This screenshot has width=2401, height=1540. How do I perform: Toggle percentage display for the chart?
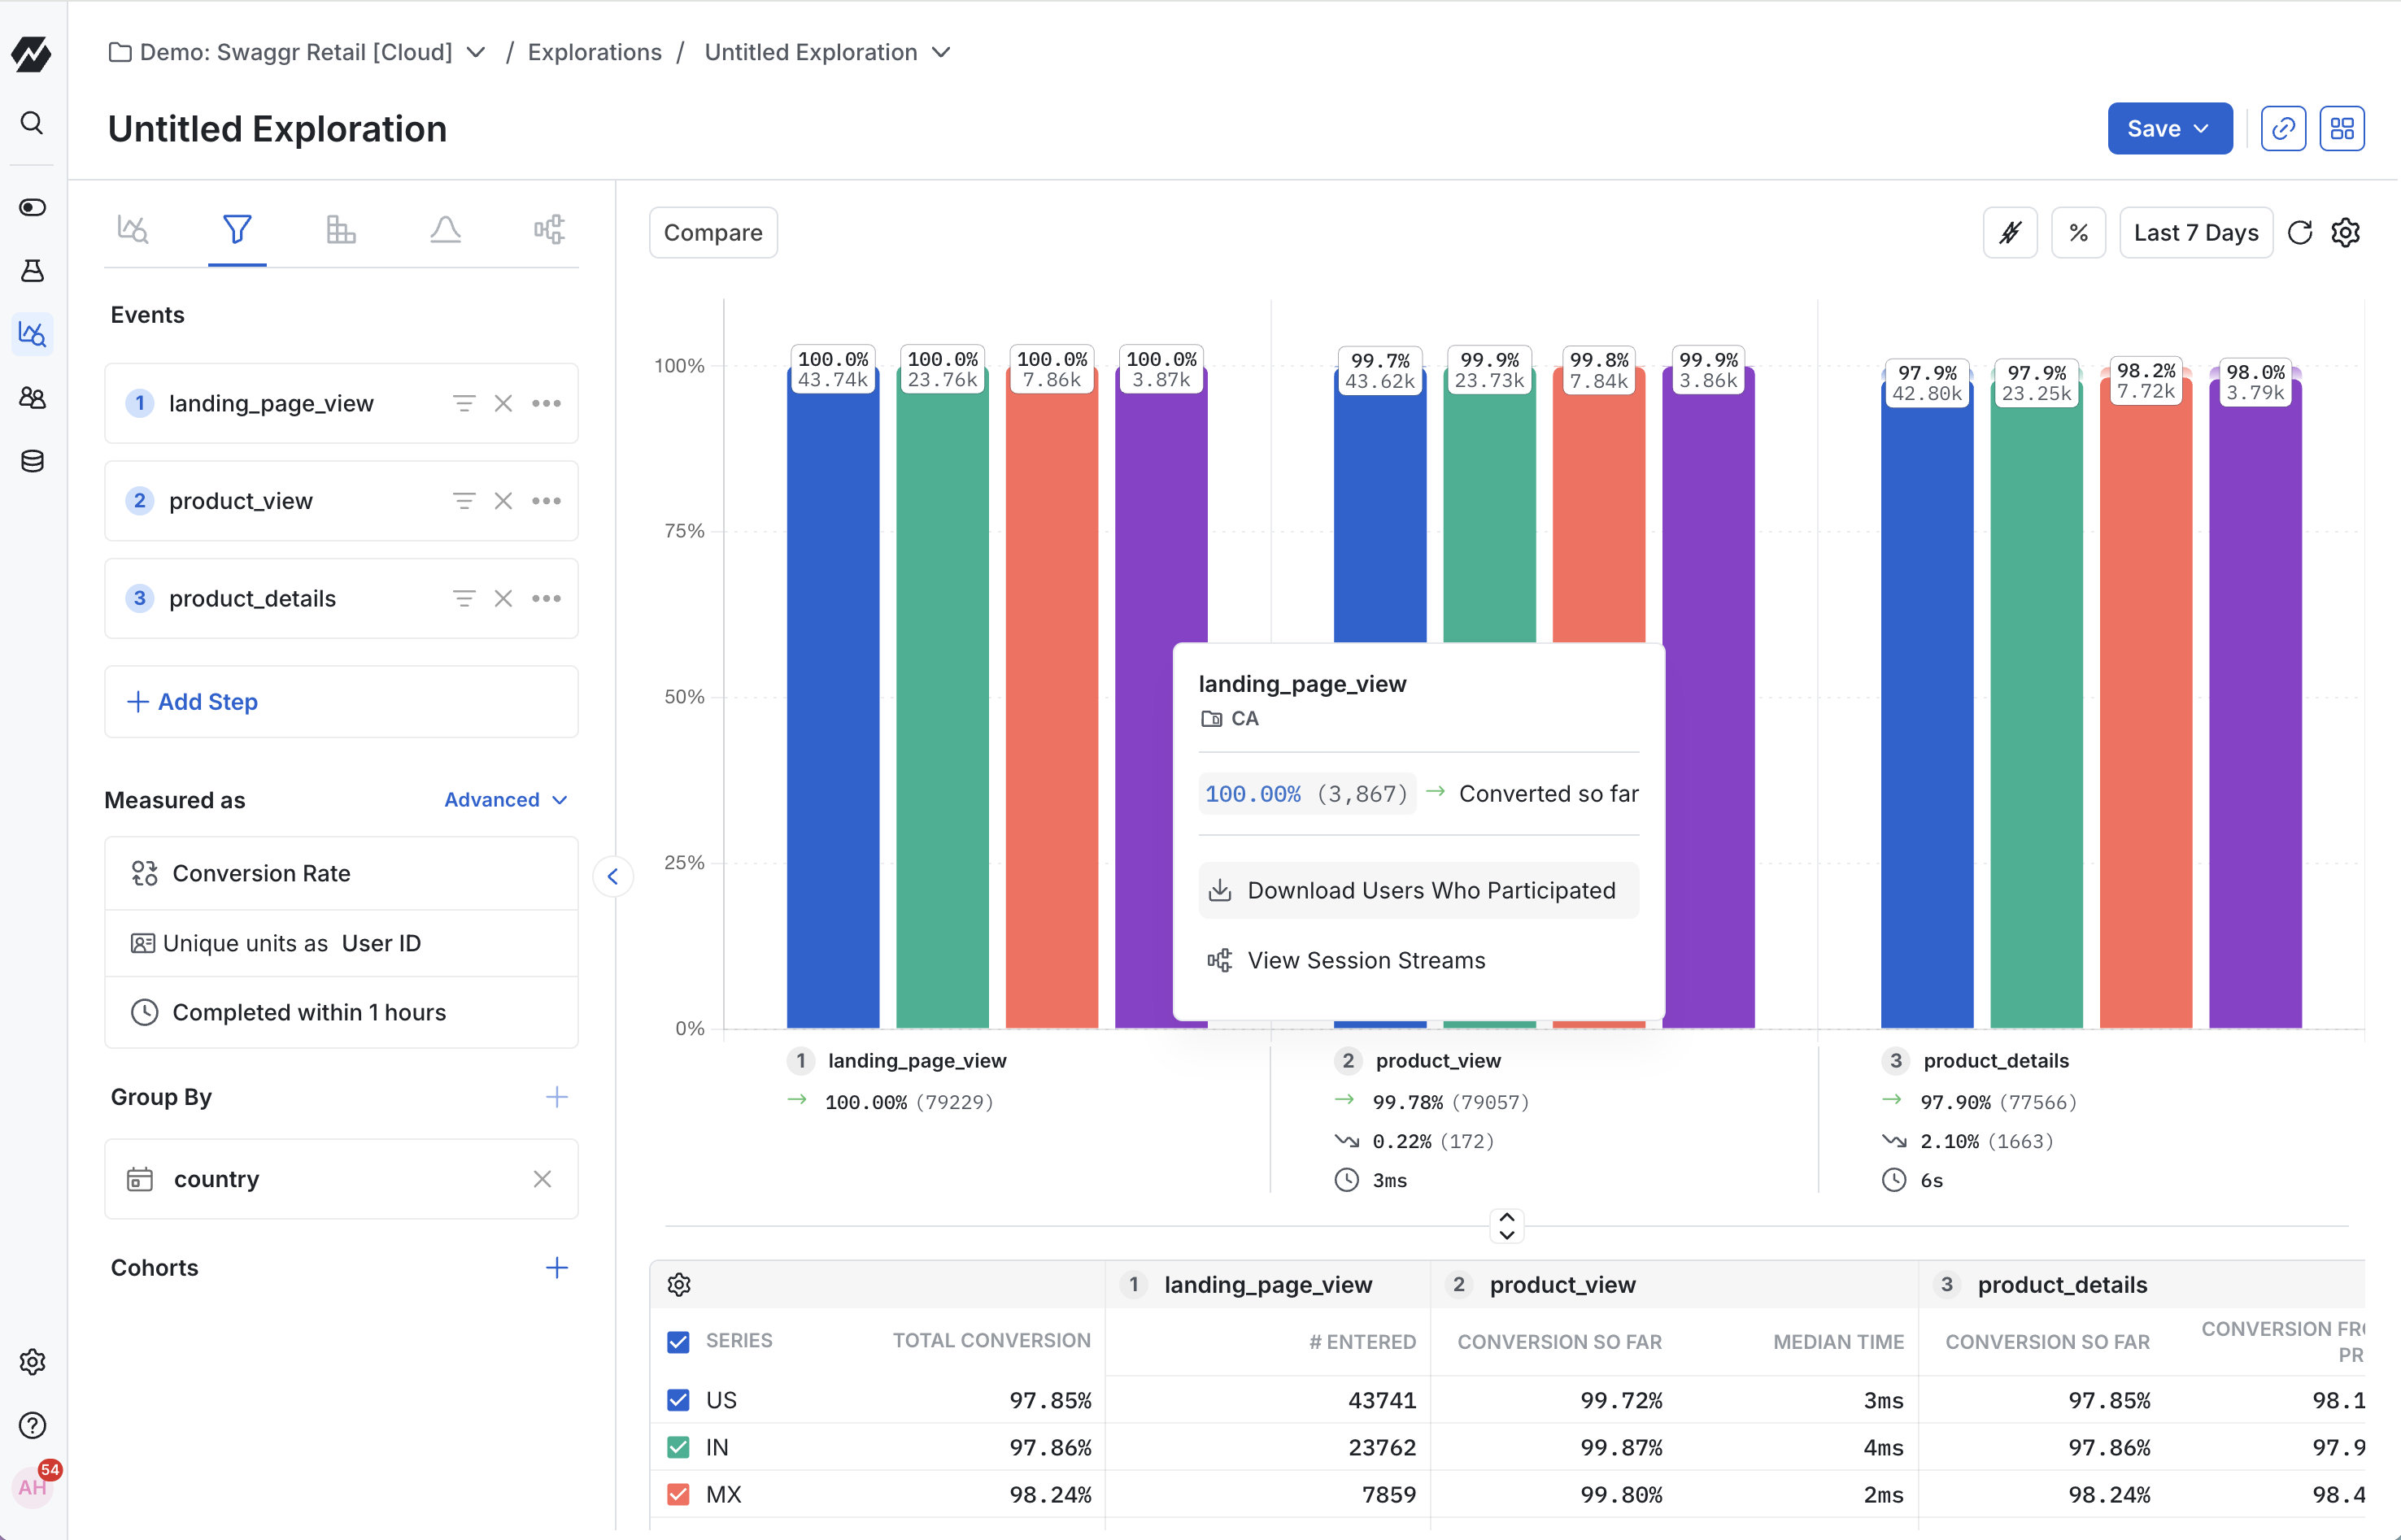point(2079,232)
